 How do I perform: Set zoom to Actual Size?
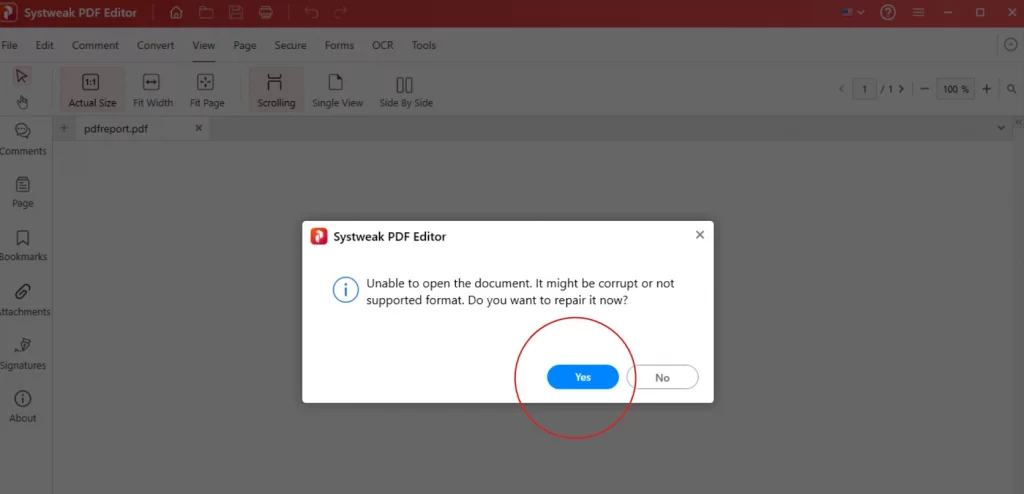[92, 90]
